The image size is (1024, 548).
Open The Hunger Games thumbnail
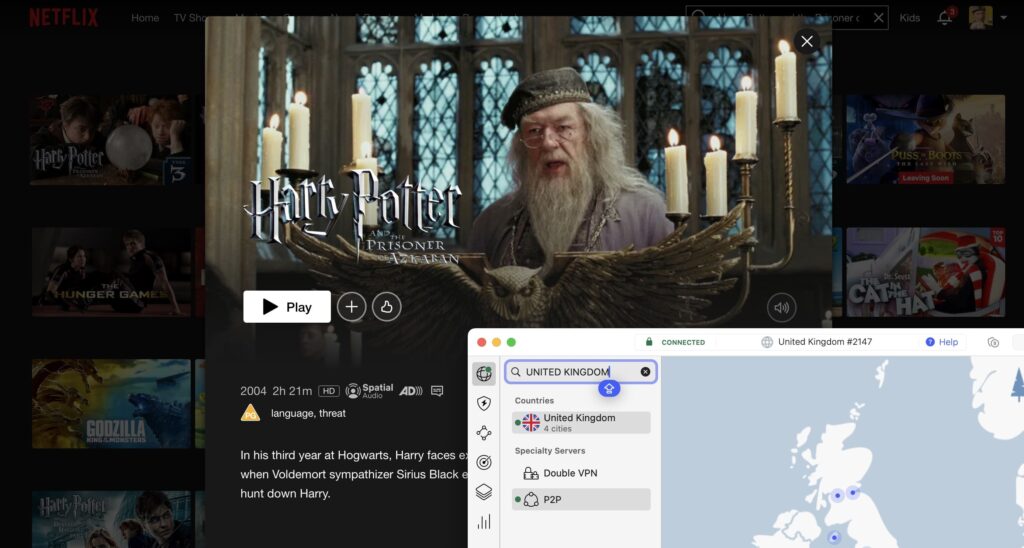point(111,272)
